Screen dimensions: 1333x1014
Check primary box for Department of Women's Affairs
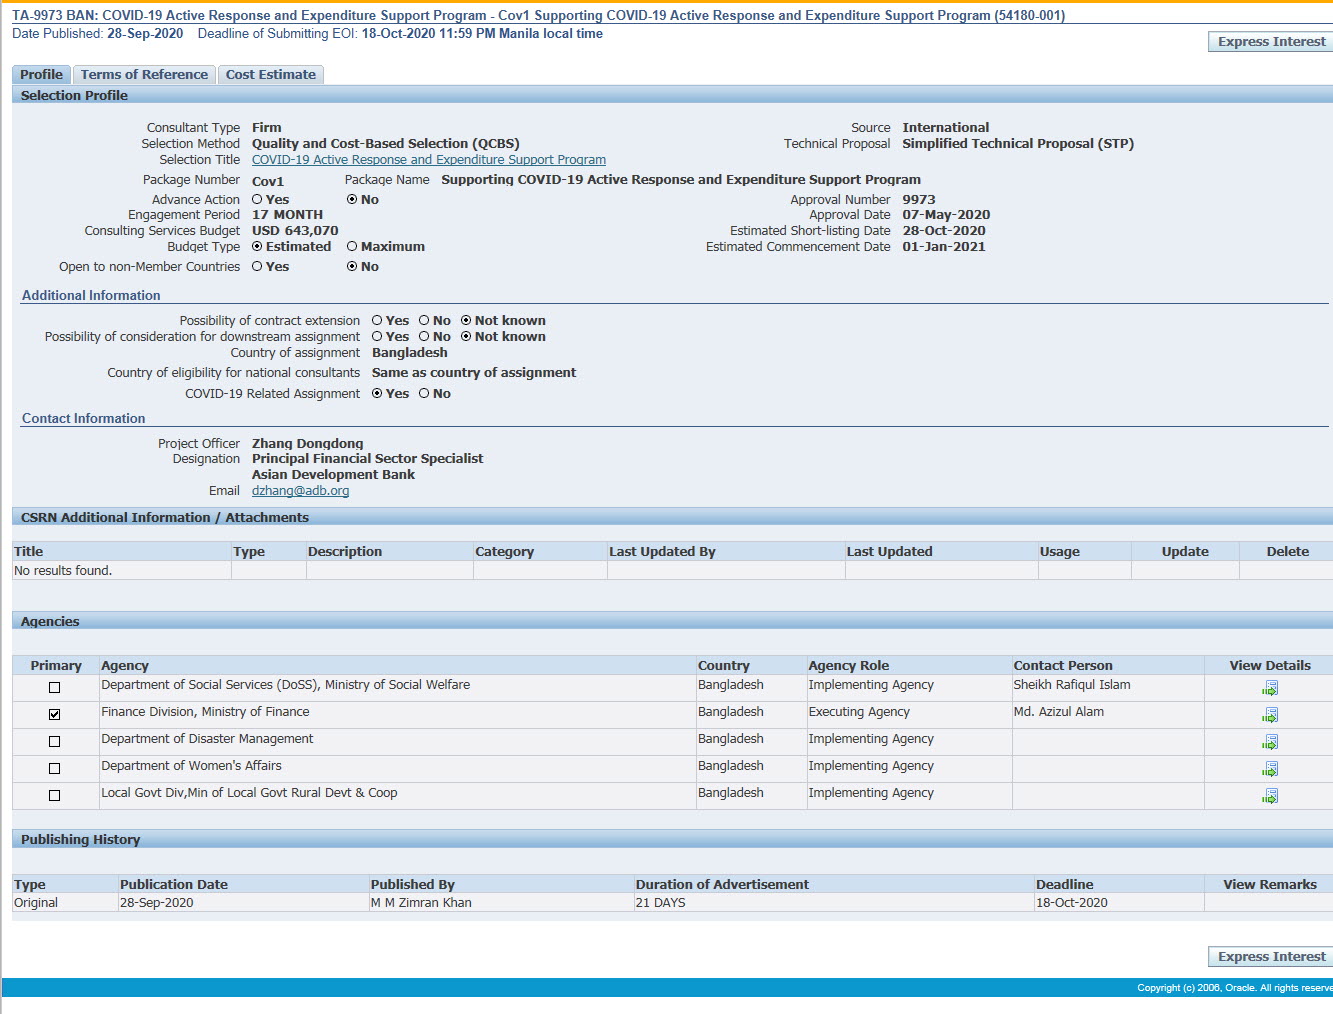coord(55,769)
